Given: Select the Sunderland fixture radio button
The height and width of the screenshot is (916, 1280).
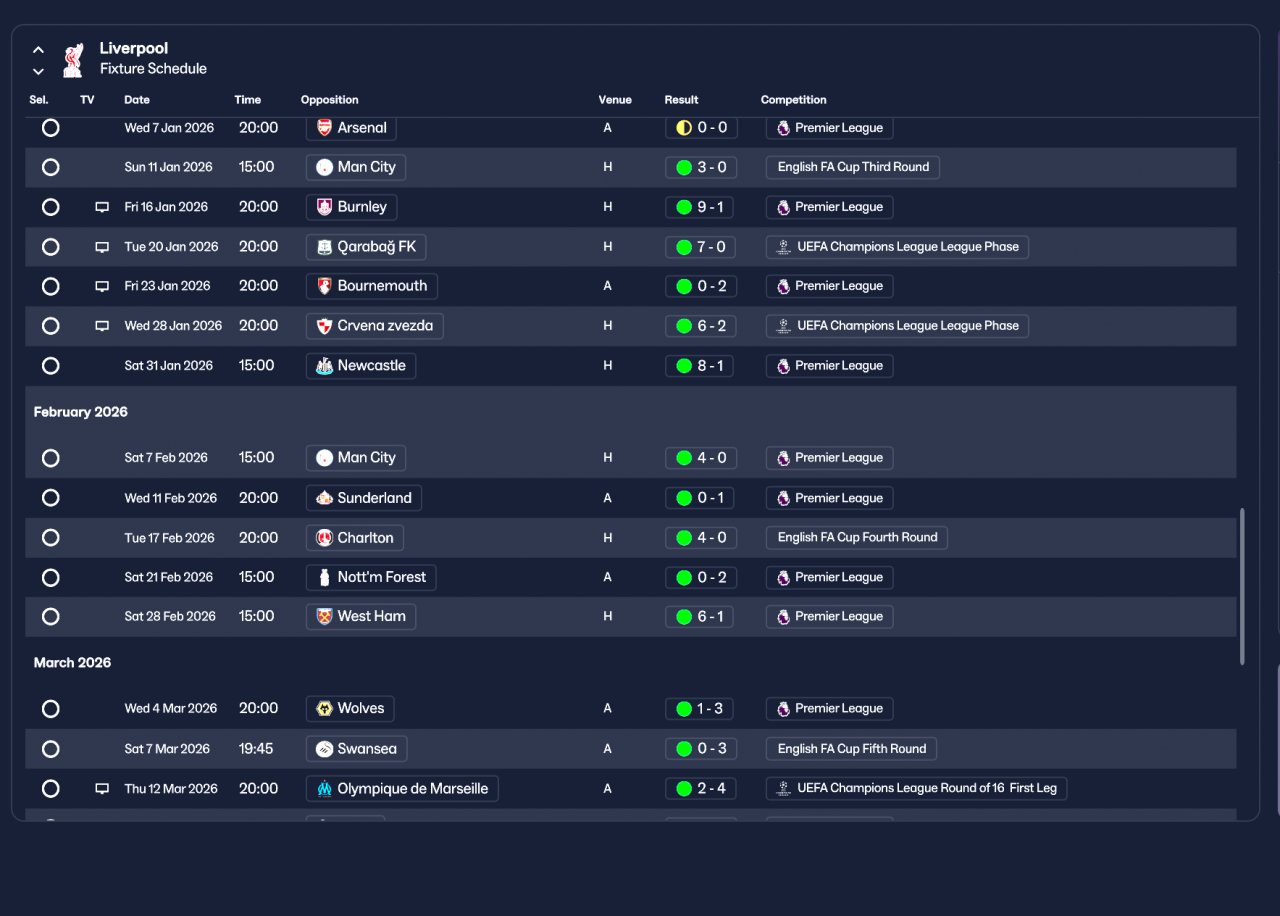Looking at the screenshot, I should click(x=51, y=498).
